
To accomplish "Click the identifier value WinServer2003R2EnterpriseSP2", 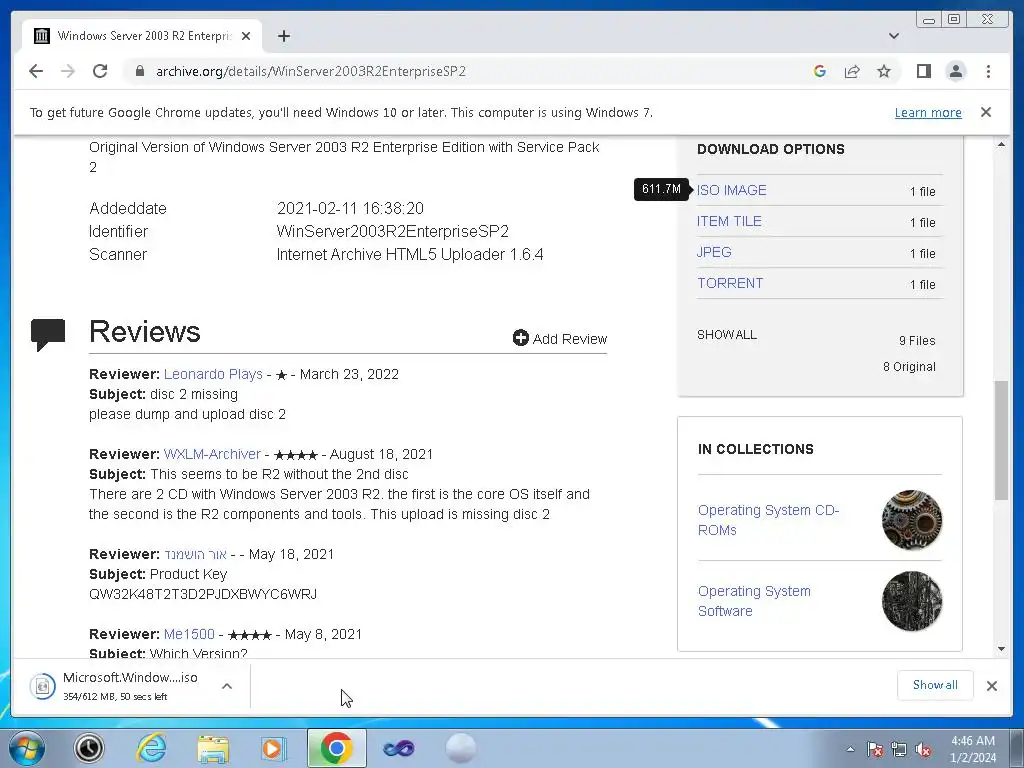I will point(392,231).
